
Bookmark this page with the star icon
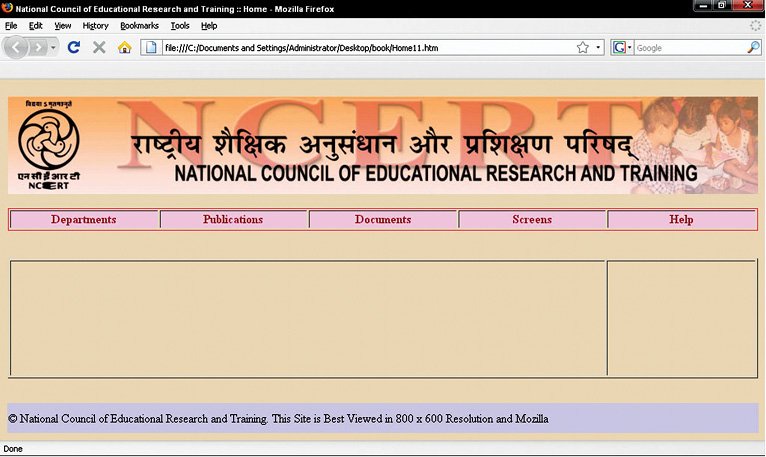click(582, 47)
